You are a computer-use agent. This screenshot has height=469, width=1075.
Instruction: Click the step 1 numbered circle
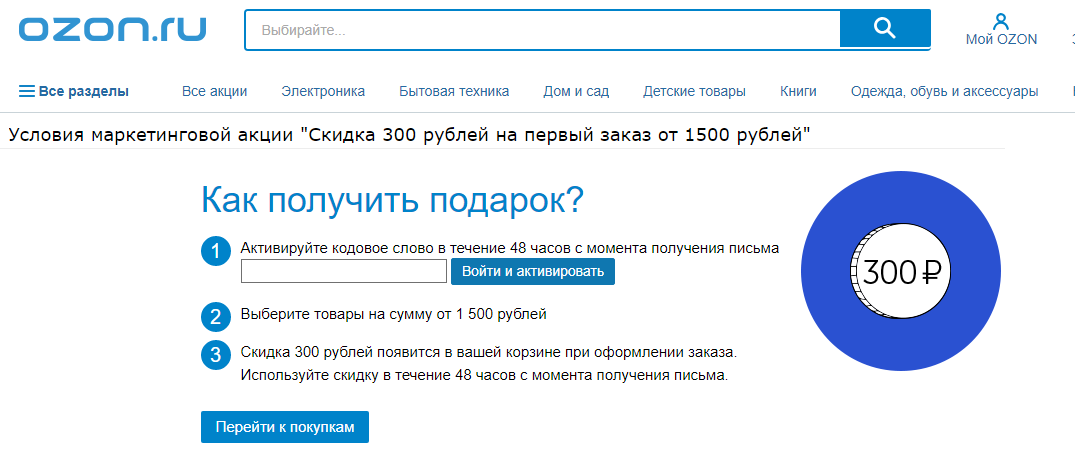tap(216, 251)
